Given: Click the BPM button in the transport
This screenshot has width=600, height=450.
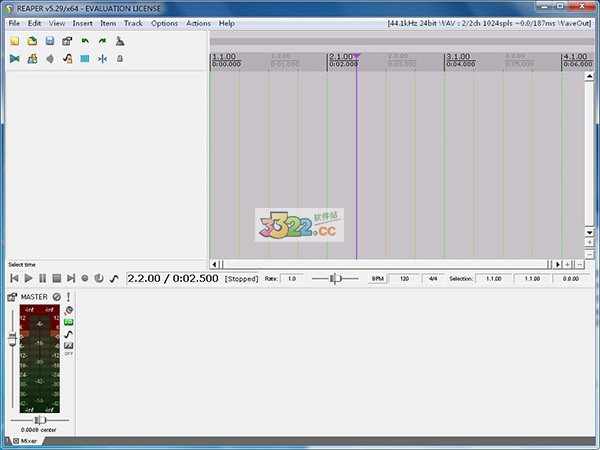Looking at the screenshot, I should pos(377,279).
